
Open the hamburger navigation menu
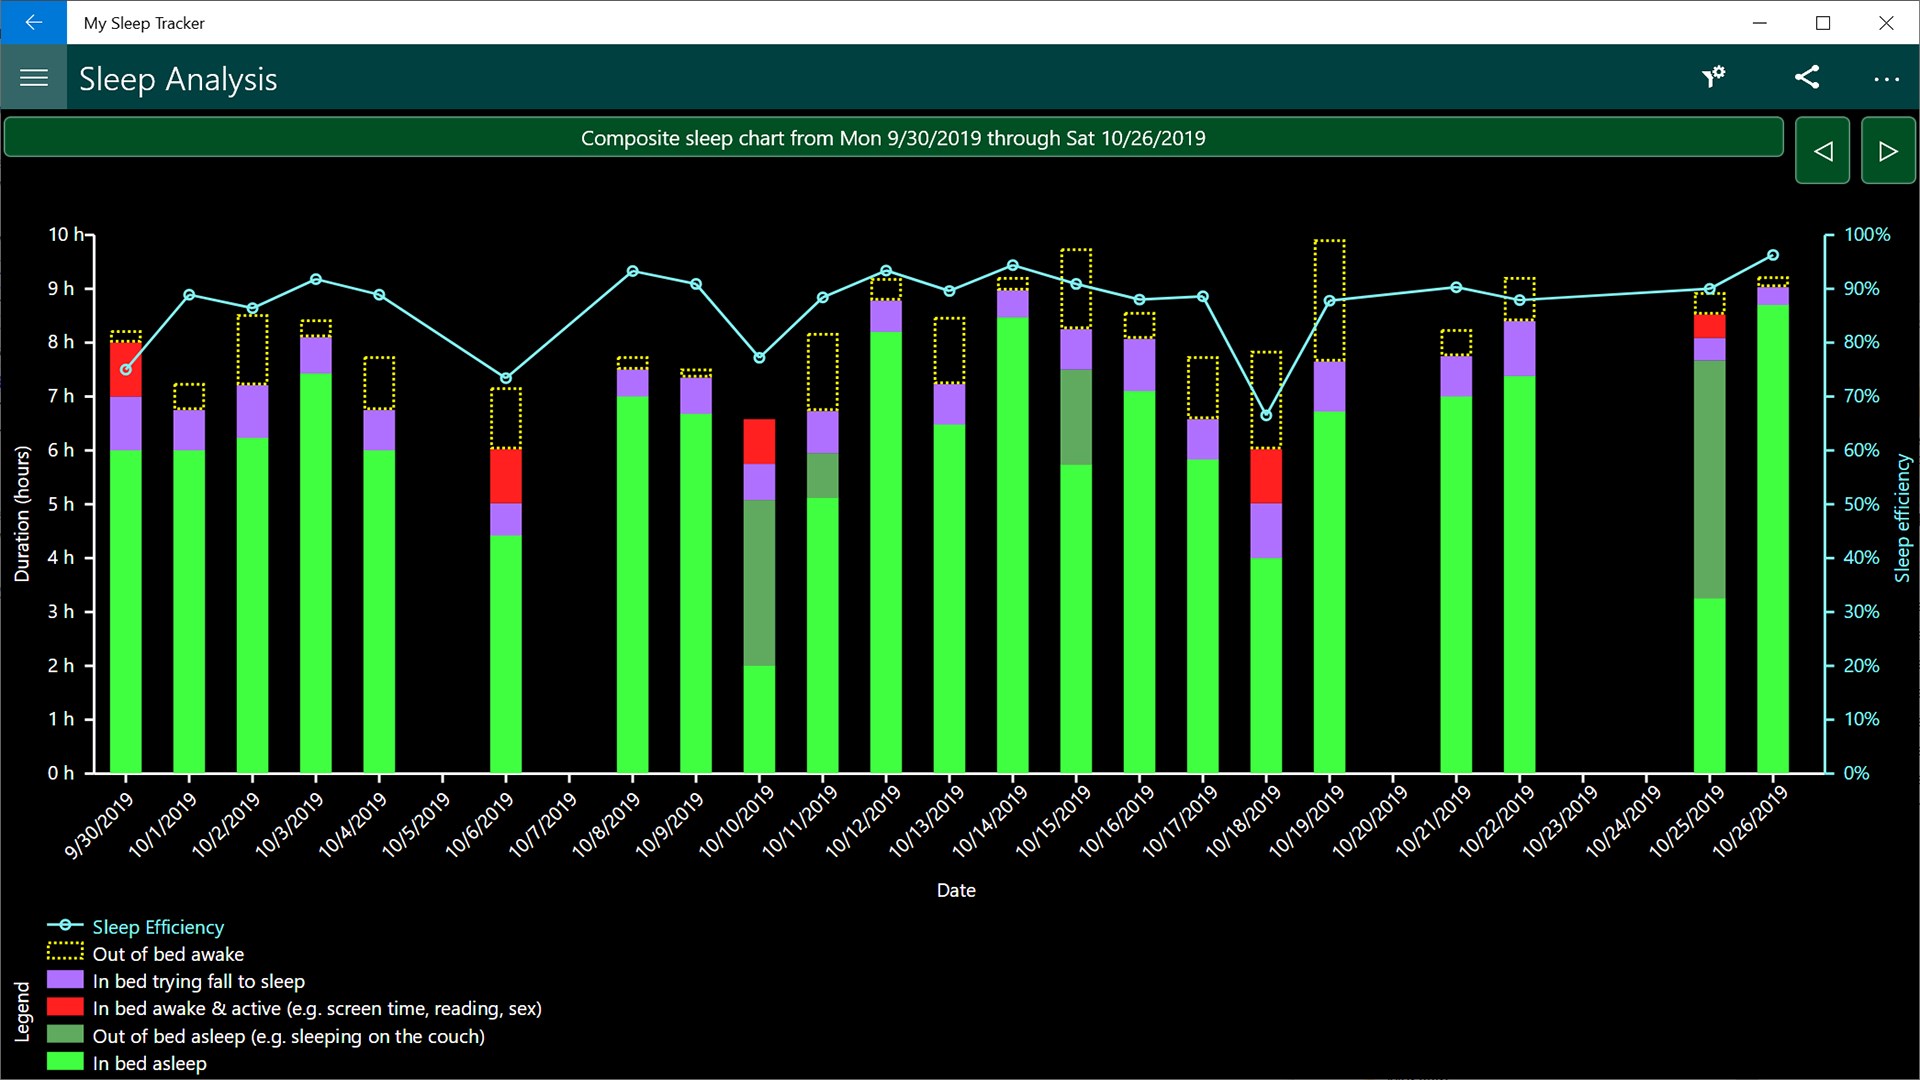coord(34,78)
